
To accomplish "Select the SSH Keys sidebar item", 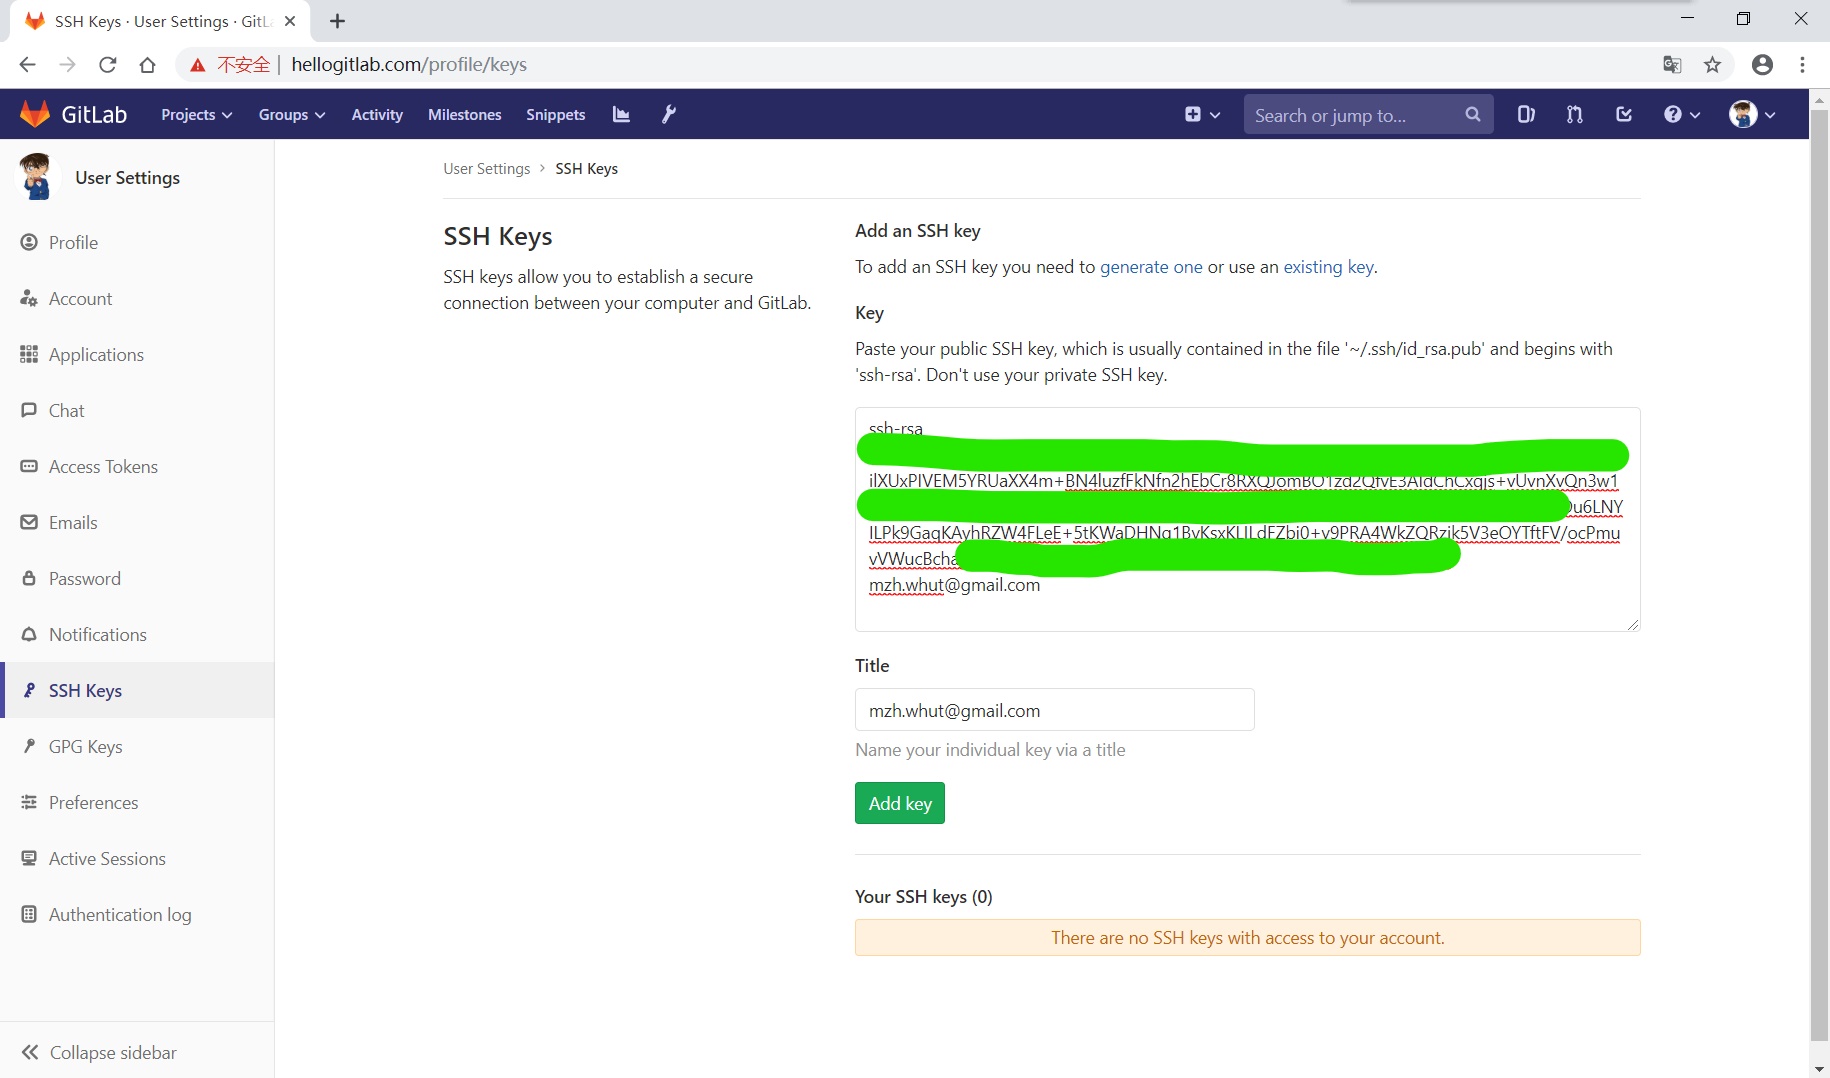I will (137, 690).
